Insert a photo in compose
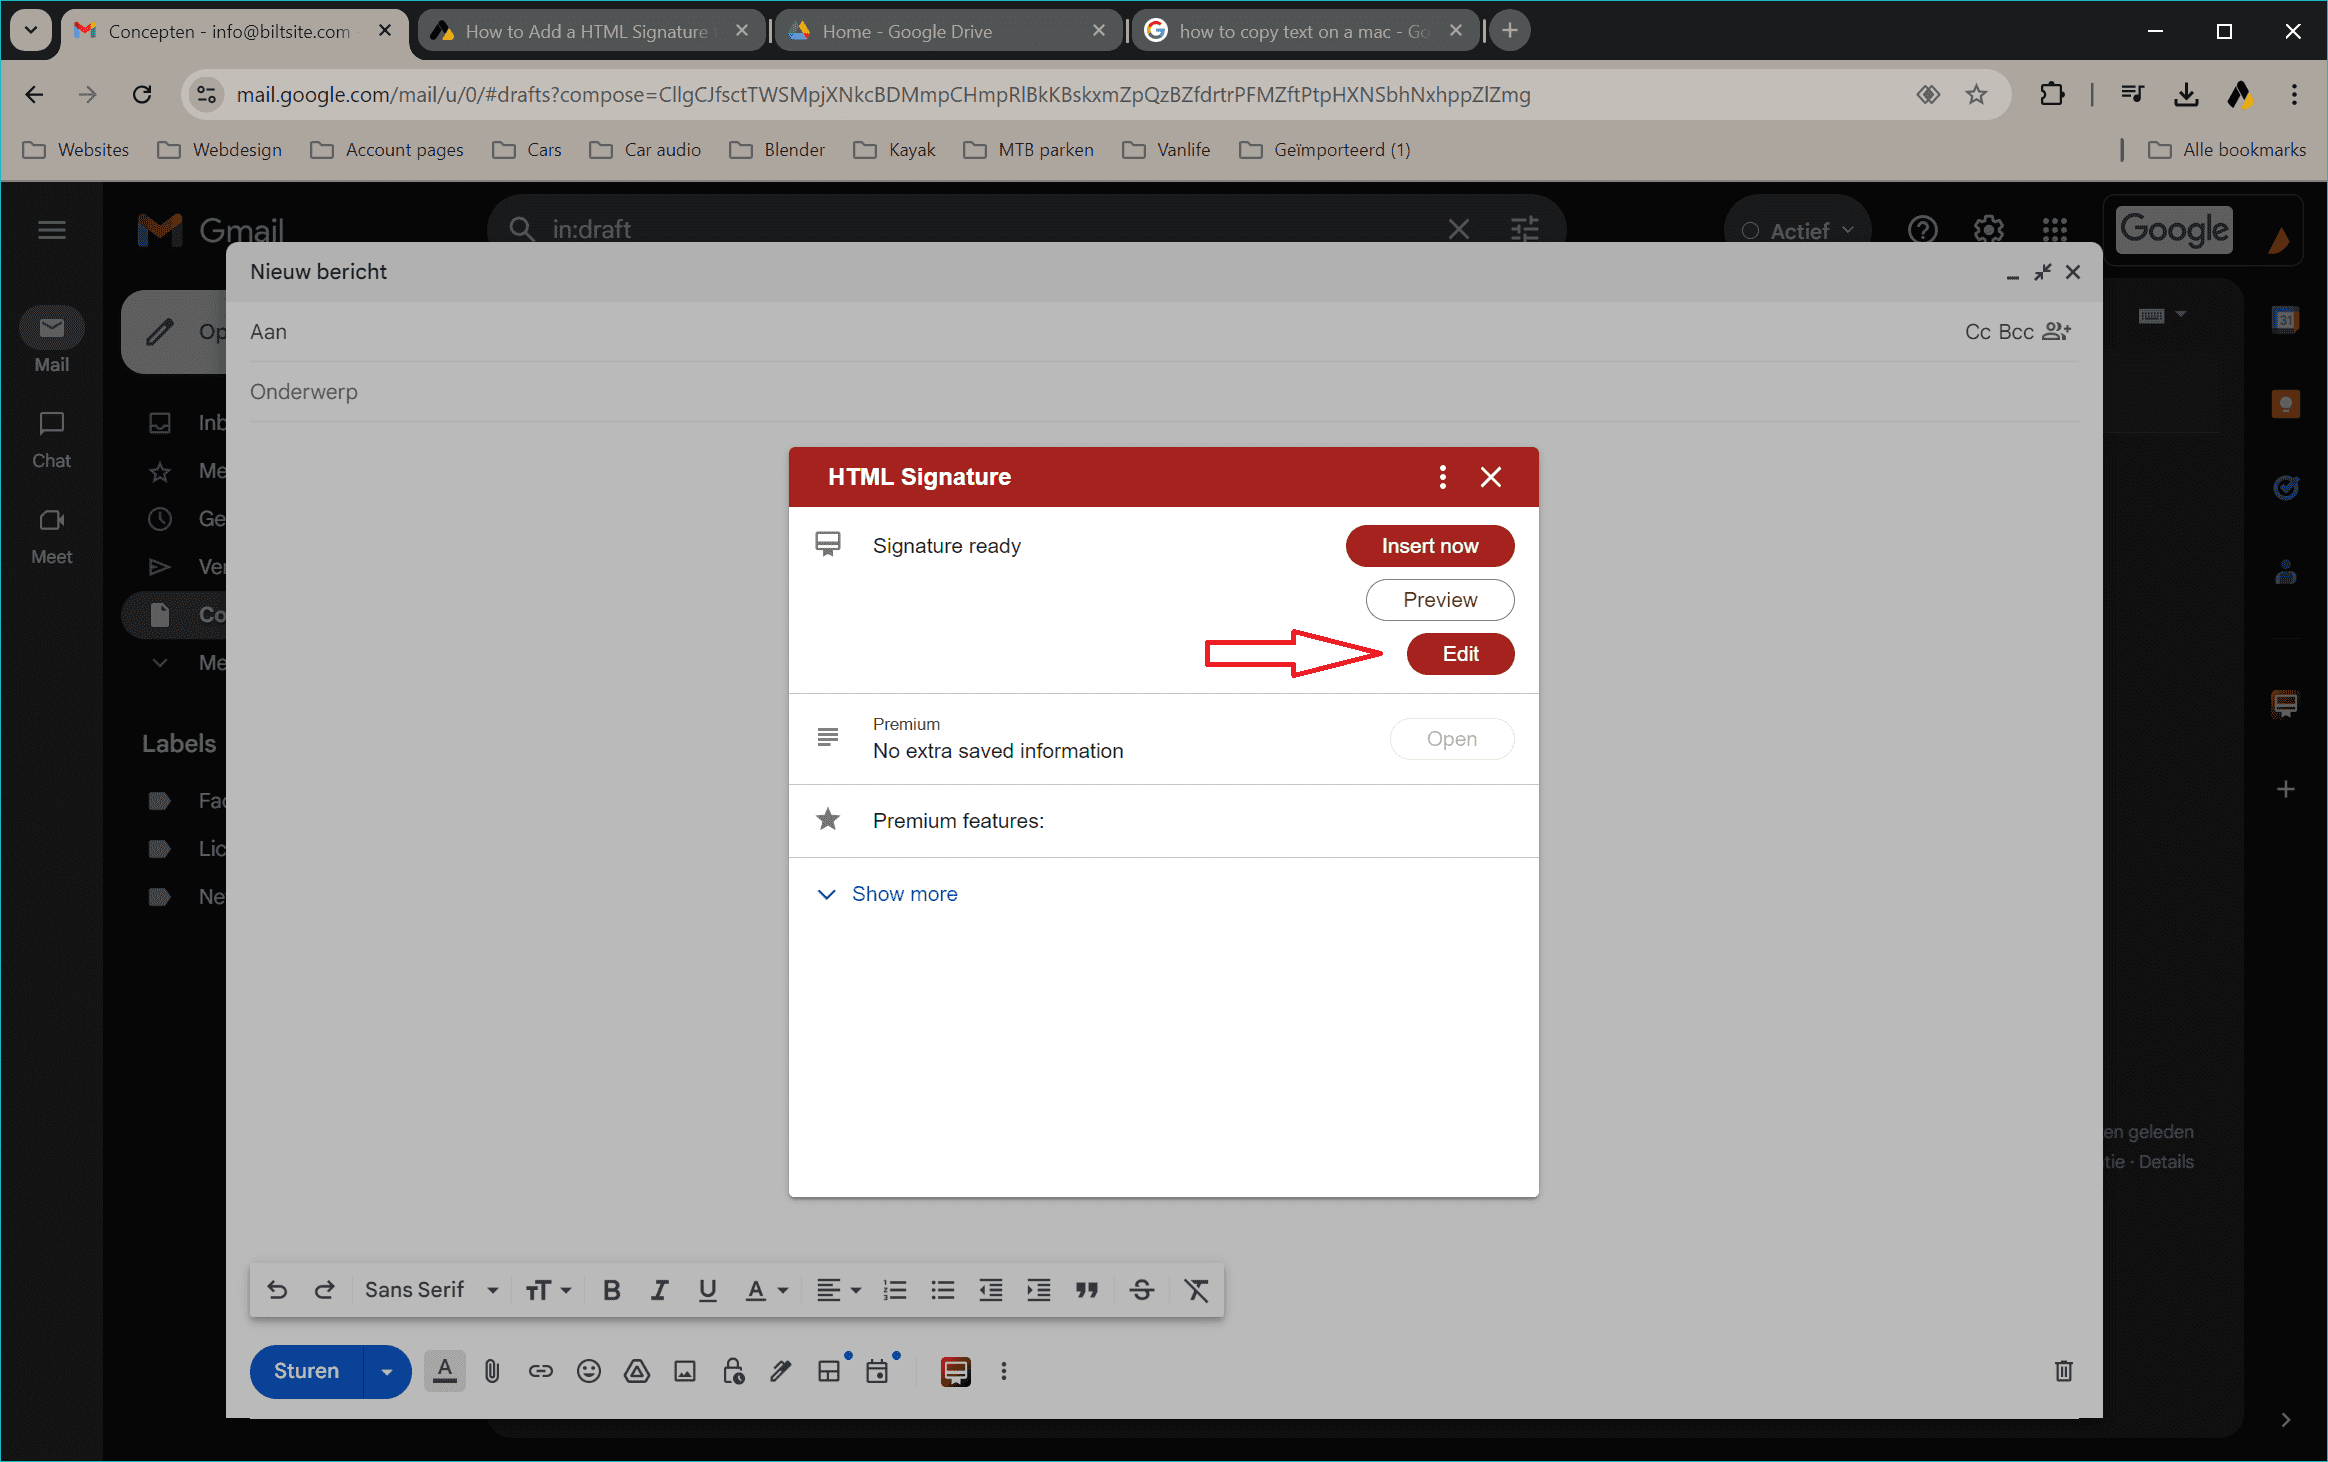 pos(685,1371)
